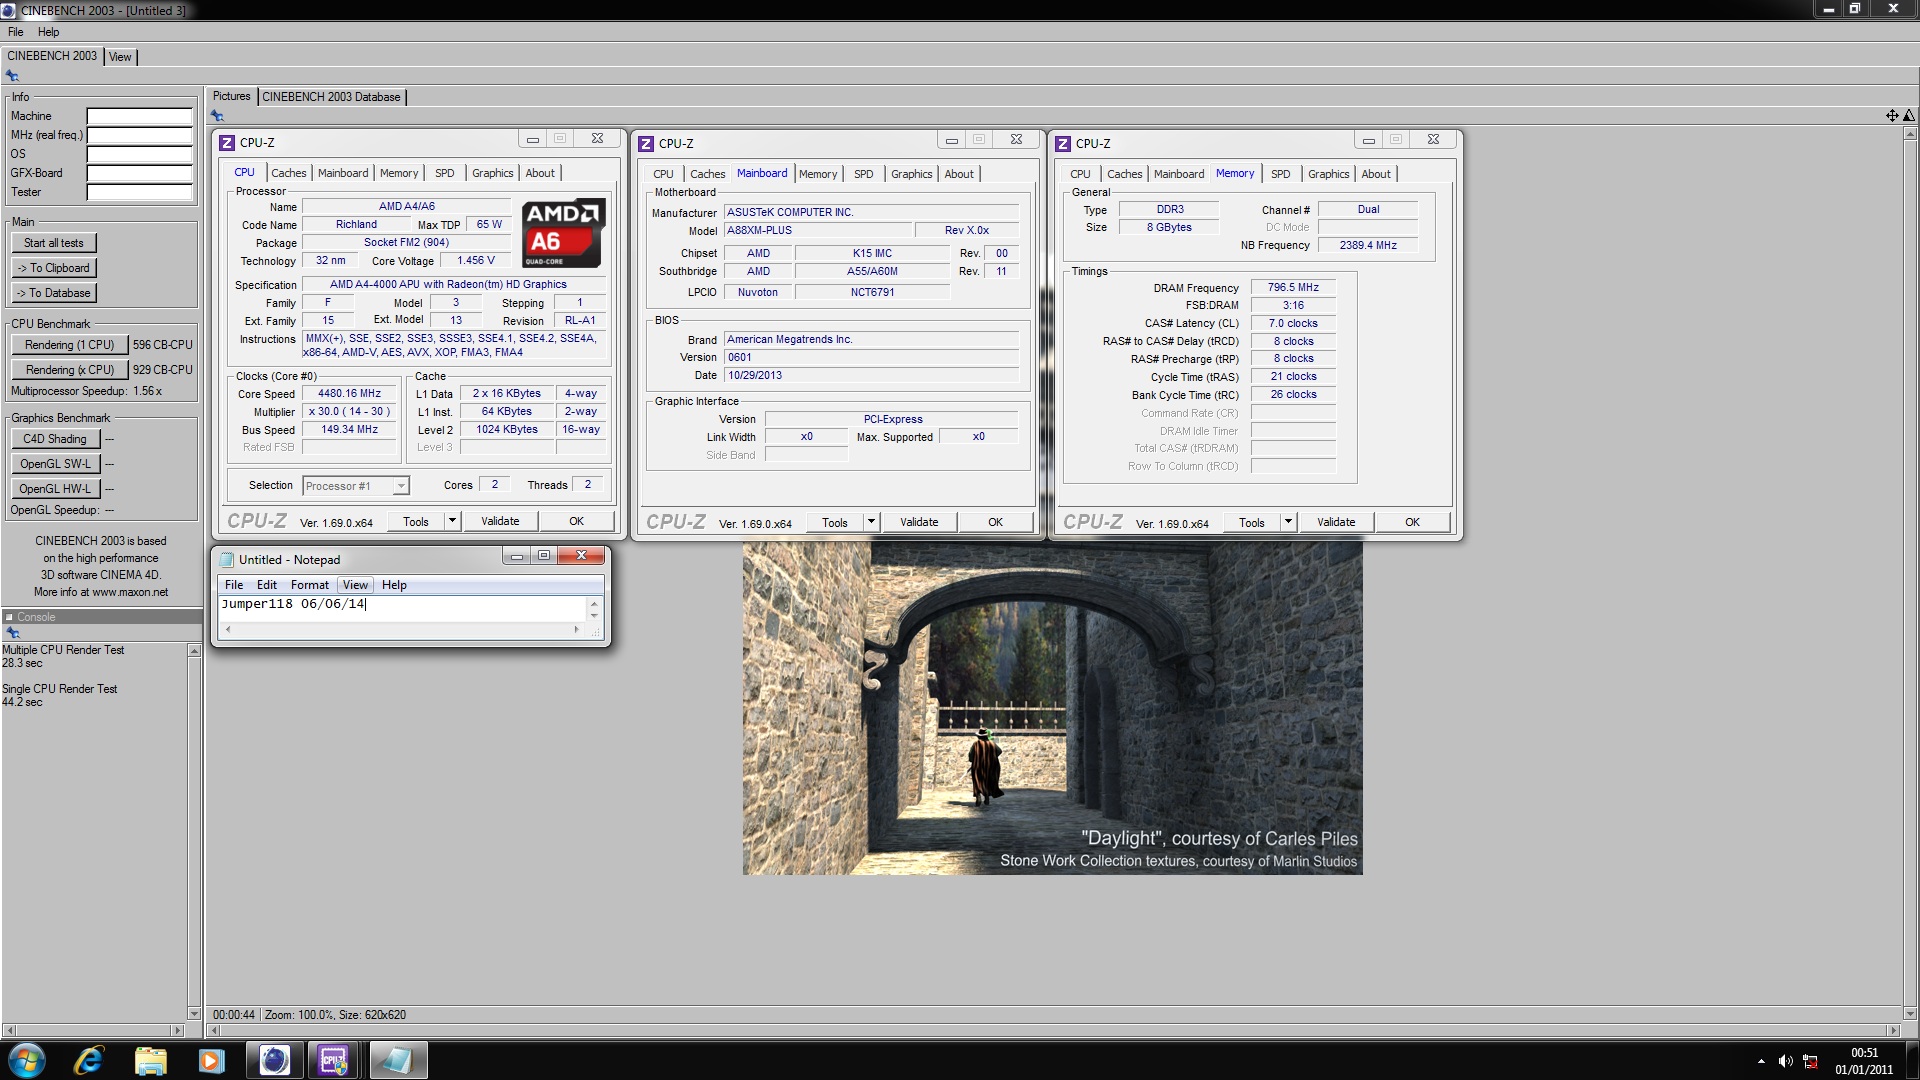Click the Daylight rendered scene image
The width and height of the screenshot is (1920, 1080).
tap(1052, 708)
